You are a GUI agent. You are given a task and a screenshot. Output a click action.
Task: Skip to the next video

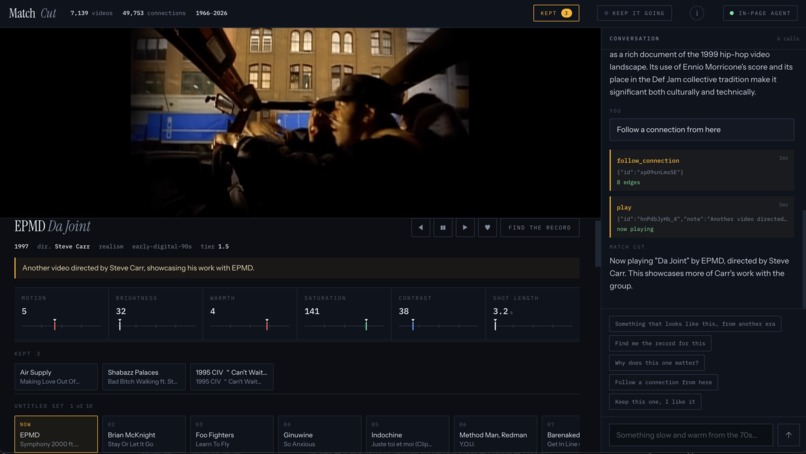point(465,227)
